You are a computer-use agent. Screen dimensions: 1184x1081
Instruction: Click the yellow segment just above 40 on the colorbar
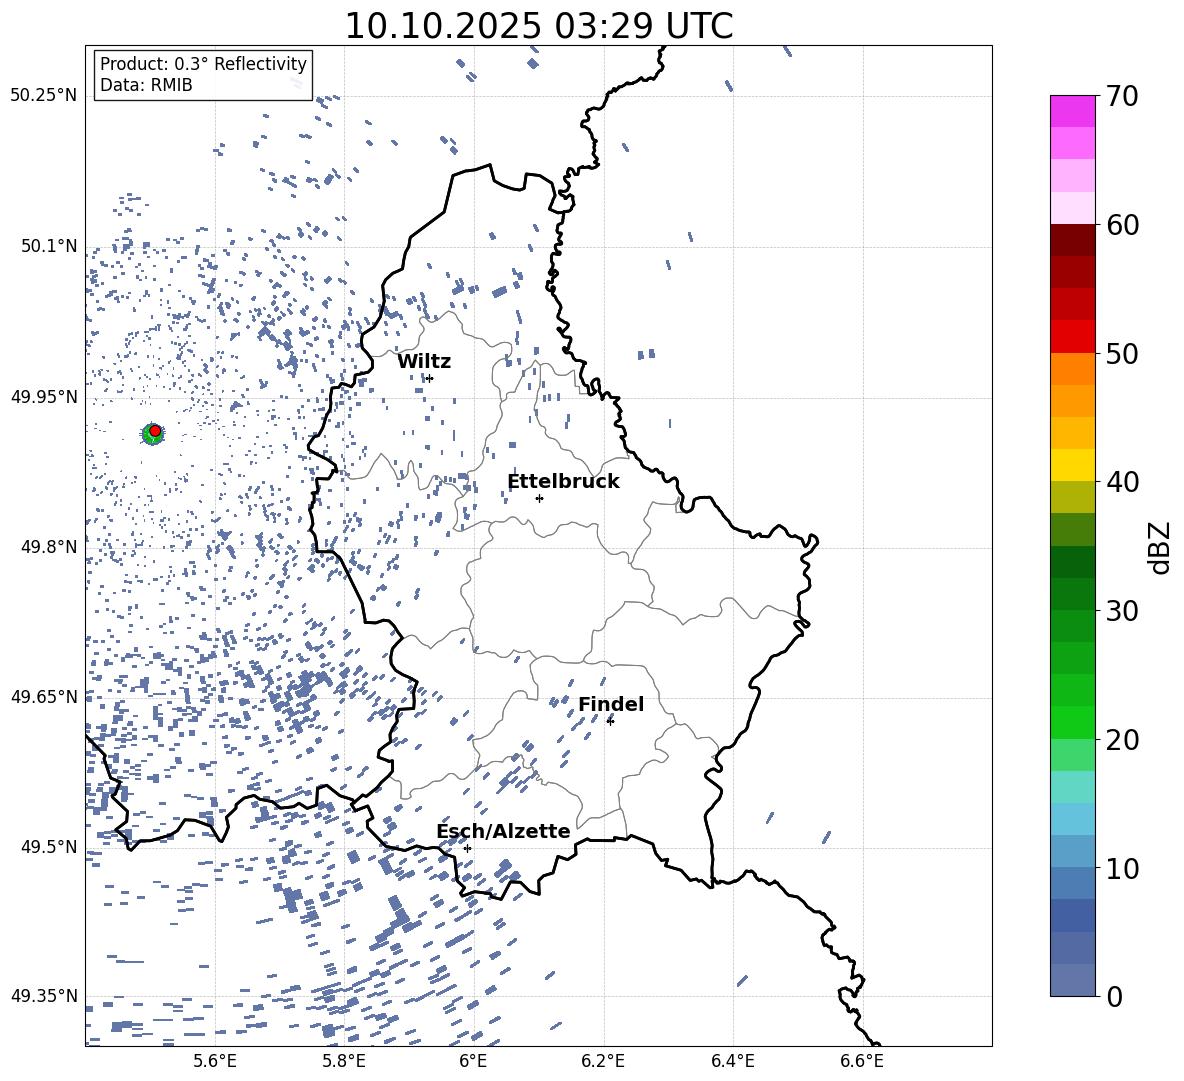pyautogui.click(x=1072, y=465)
